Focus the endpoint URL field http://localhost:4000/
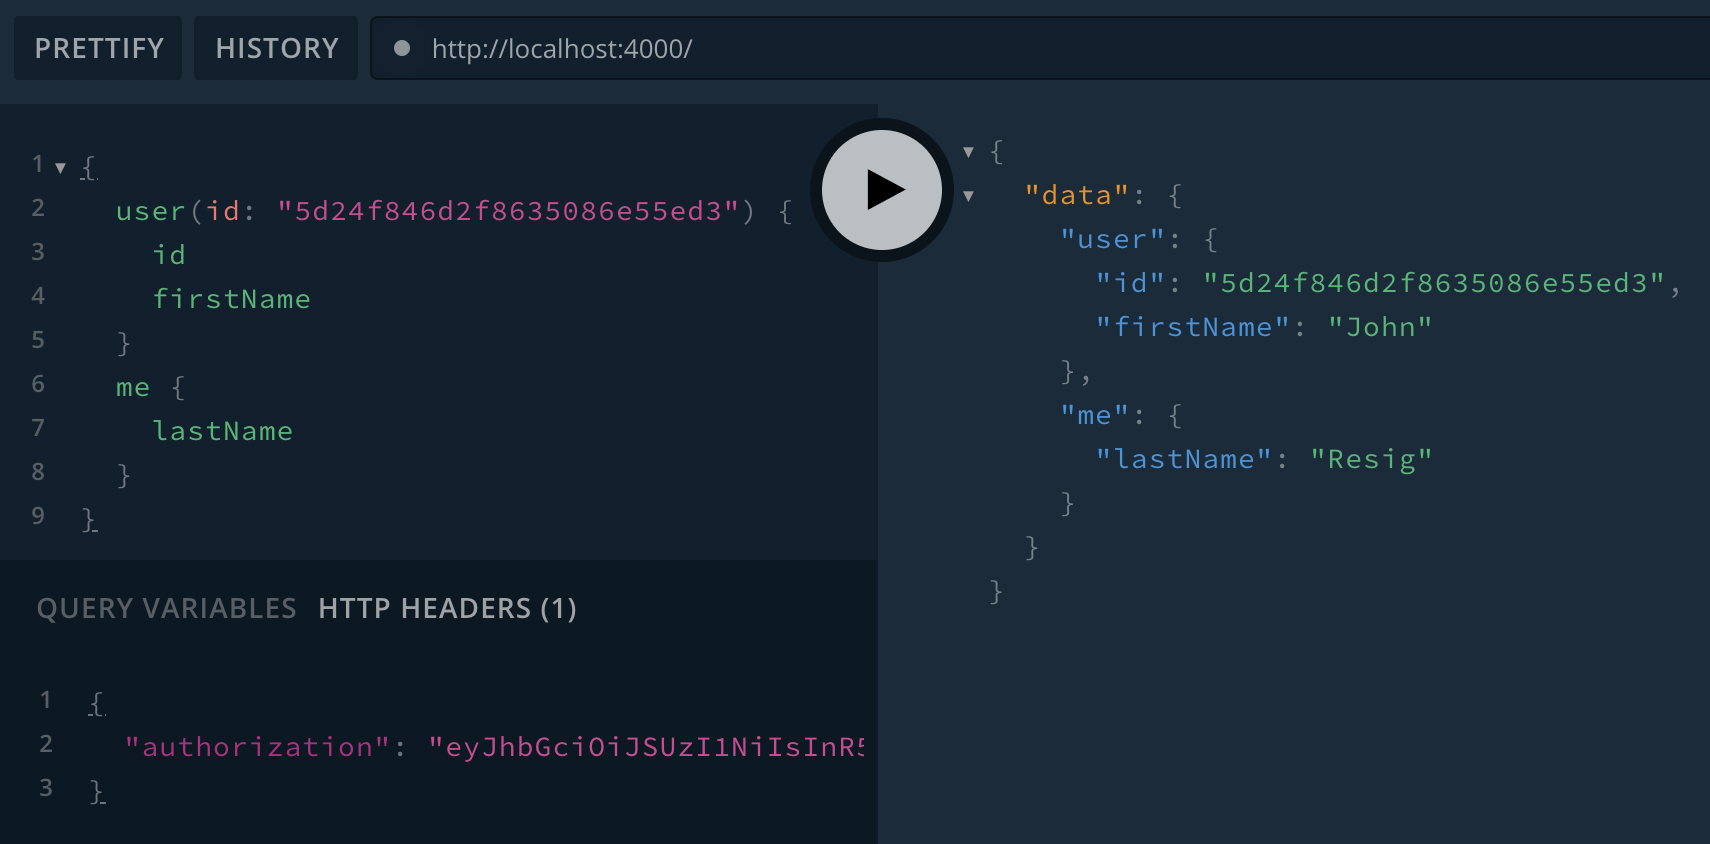The height and width of the screenshot is (844, 1710). click(x=1040, y=48)
